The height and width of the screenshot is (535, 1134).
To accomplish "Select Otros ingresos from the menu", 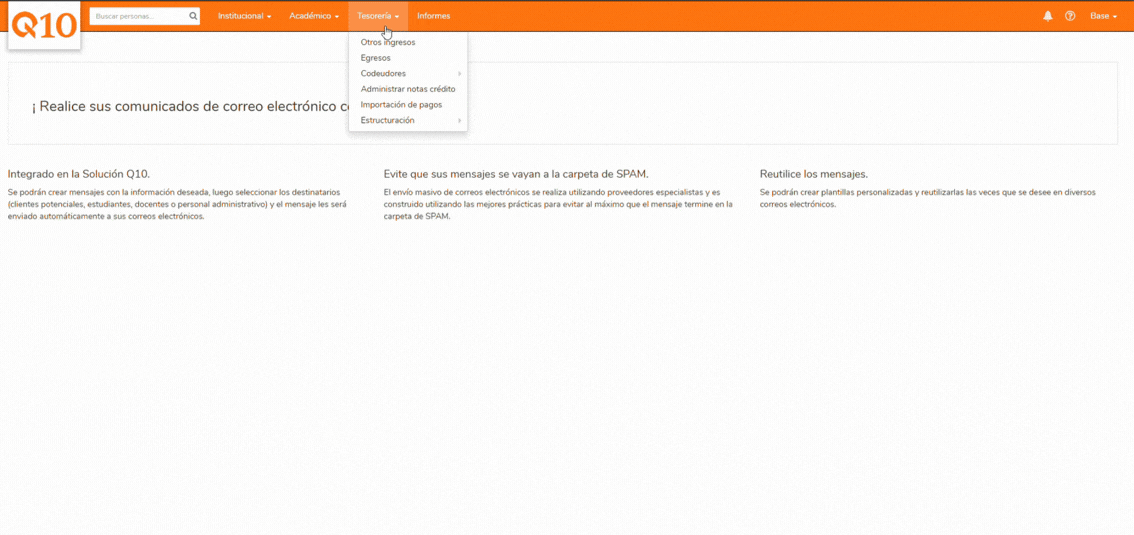I will 408,42.
